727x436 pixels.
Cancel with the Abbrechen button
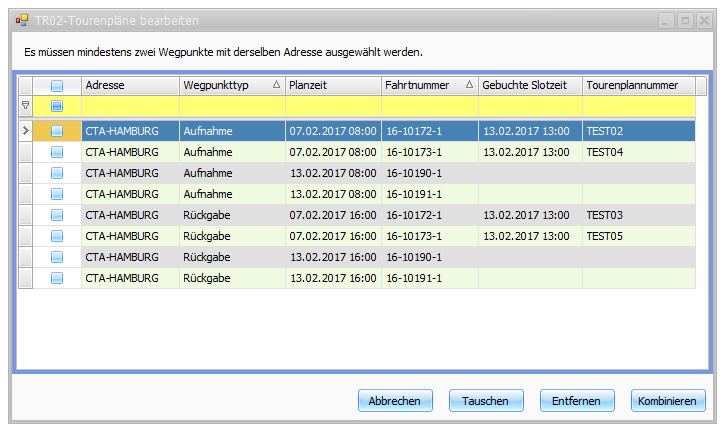pyautogui.click(x=395, y=400)
